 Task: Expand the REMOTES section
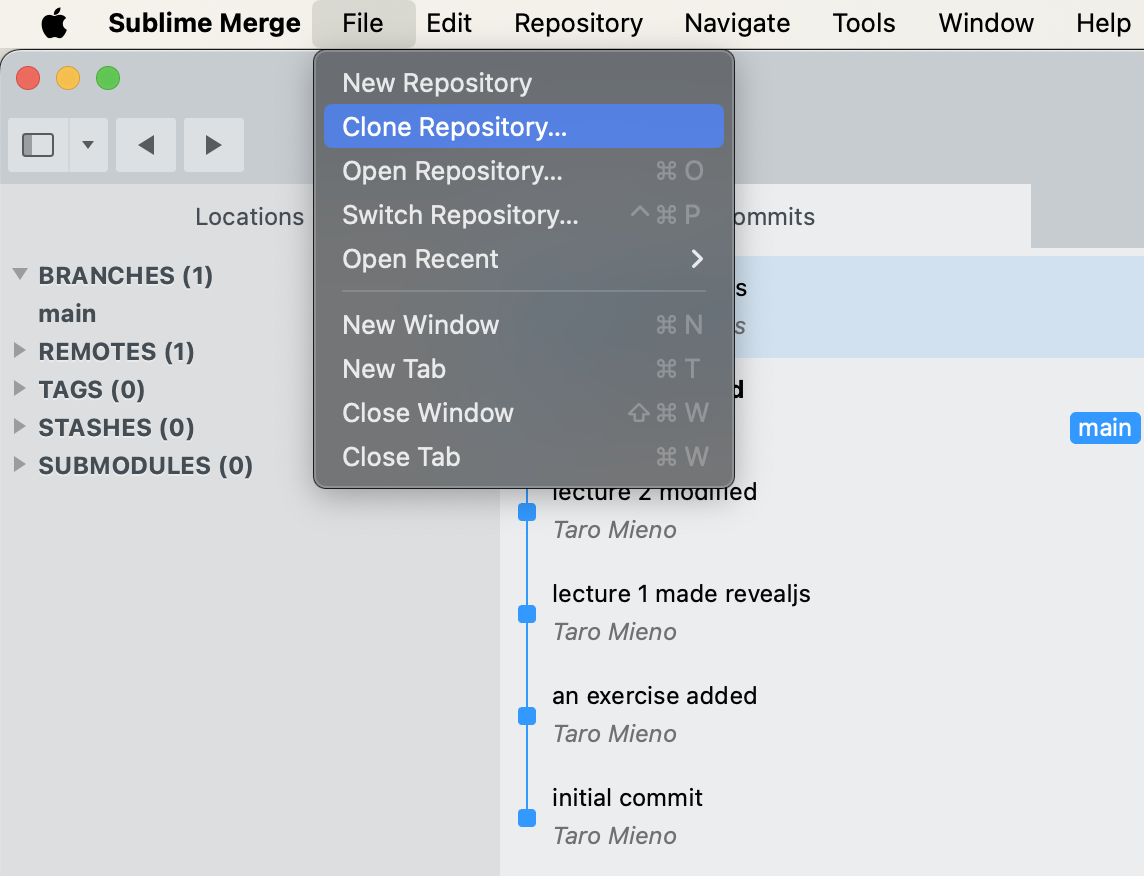point(20,351)
